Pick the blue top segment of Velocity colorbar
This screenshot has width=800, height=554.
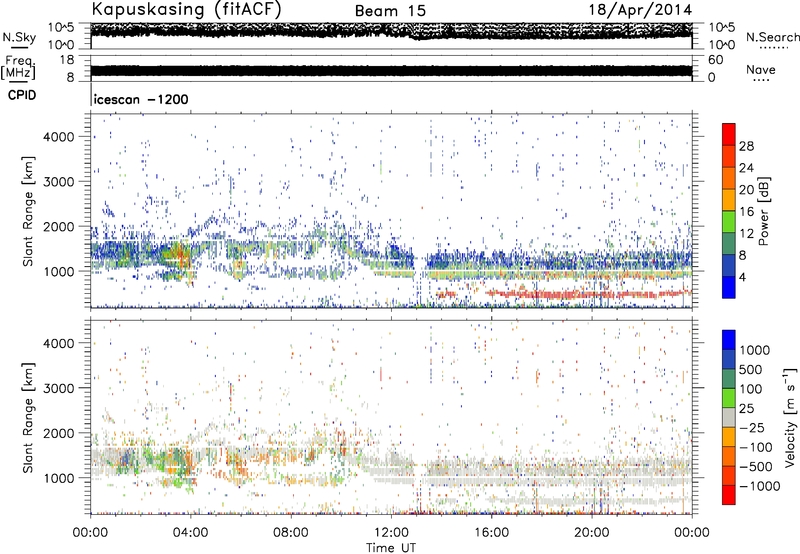click(x=729, y=340)
